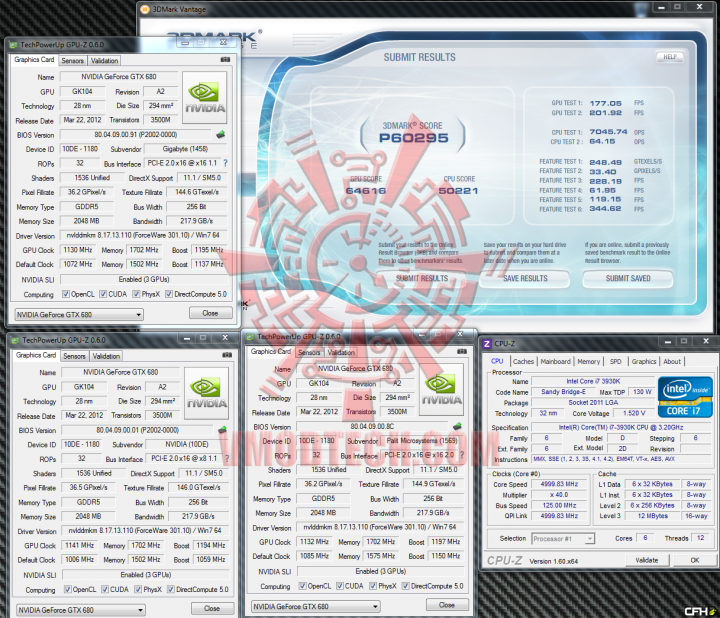Toggle OpenCL checkbox in bottom-left GPU-Z window

68,590
